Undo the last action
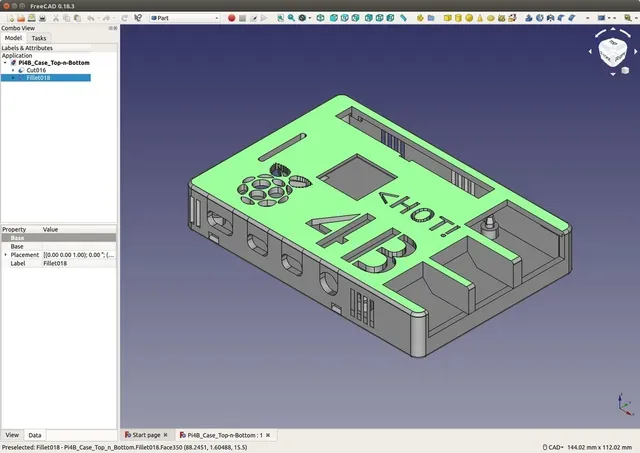The width and height of the screenshot is (640, 453). click(x=91, y=18)
